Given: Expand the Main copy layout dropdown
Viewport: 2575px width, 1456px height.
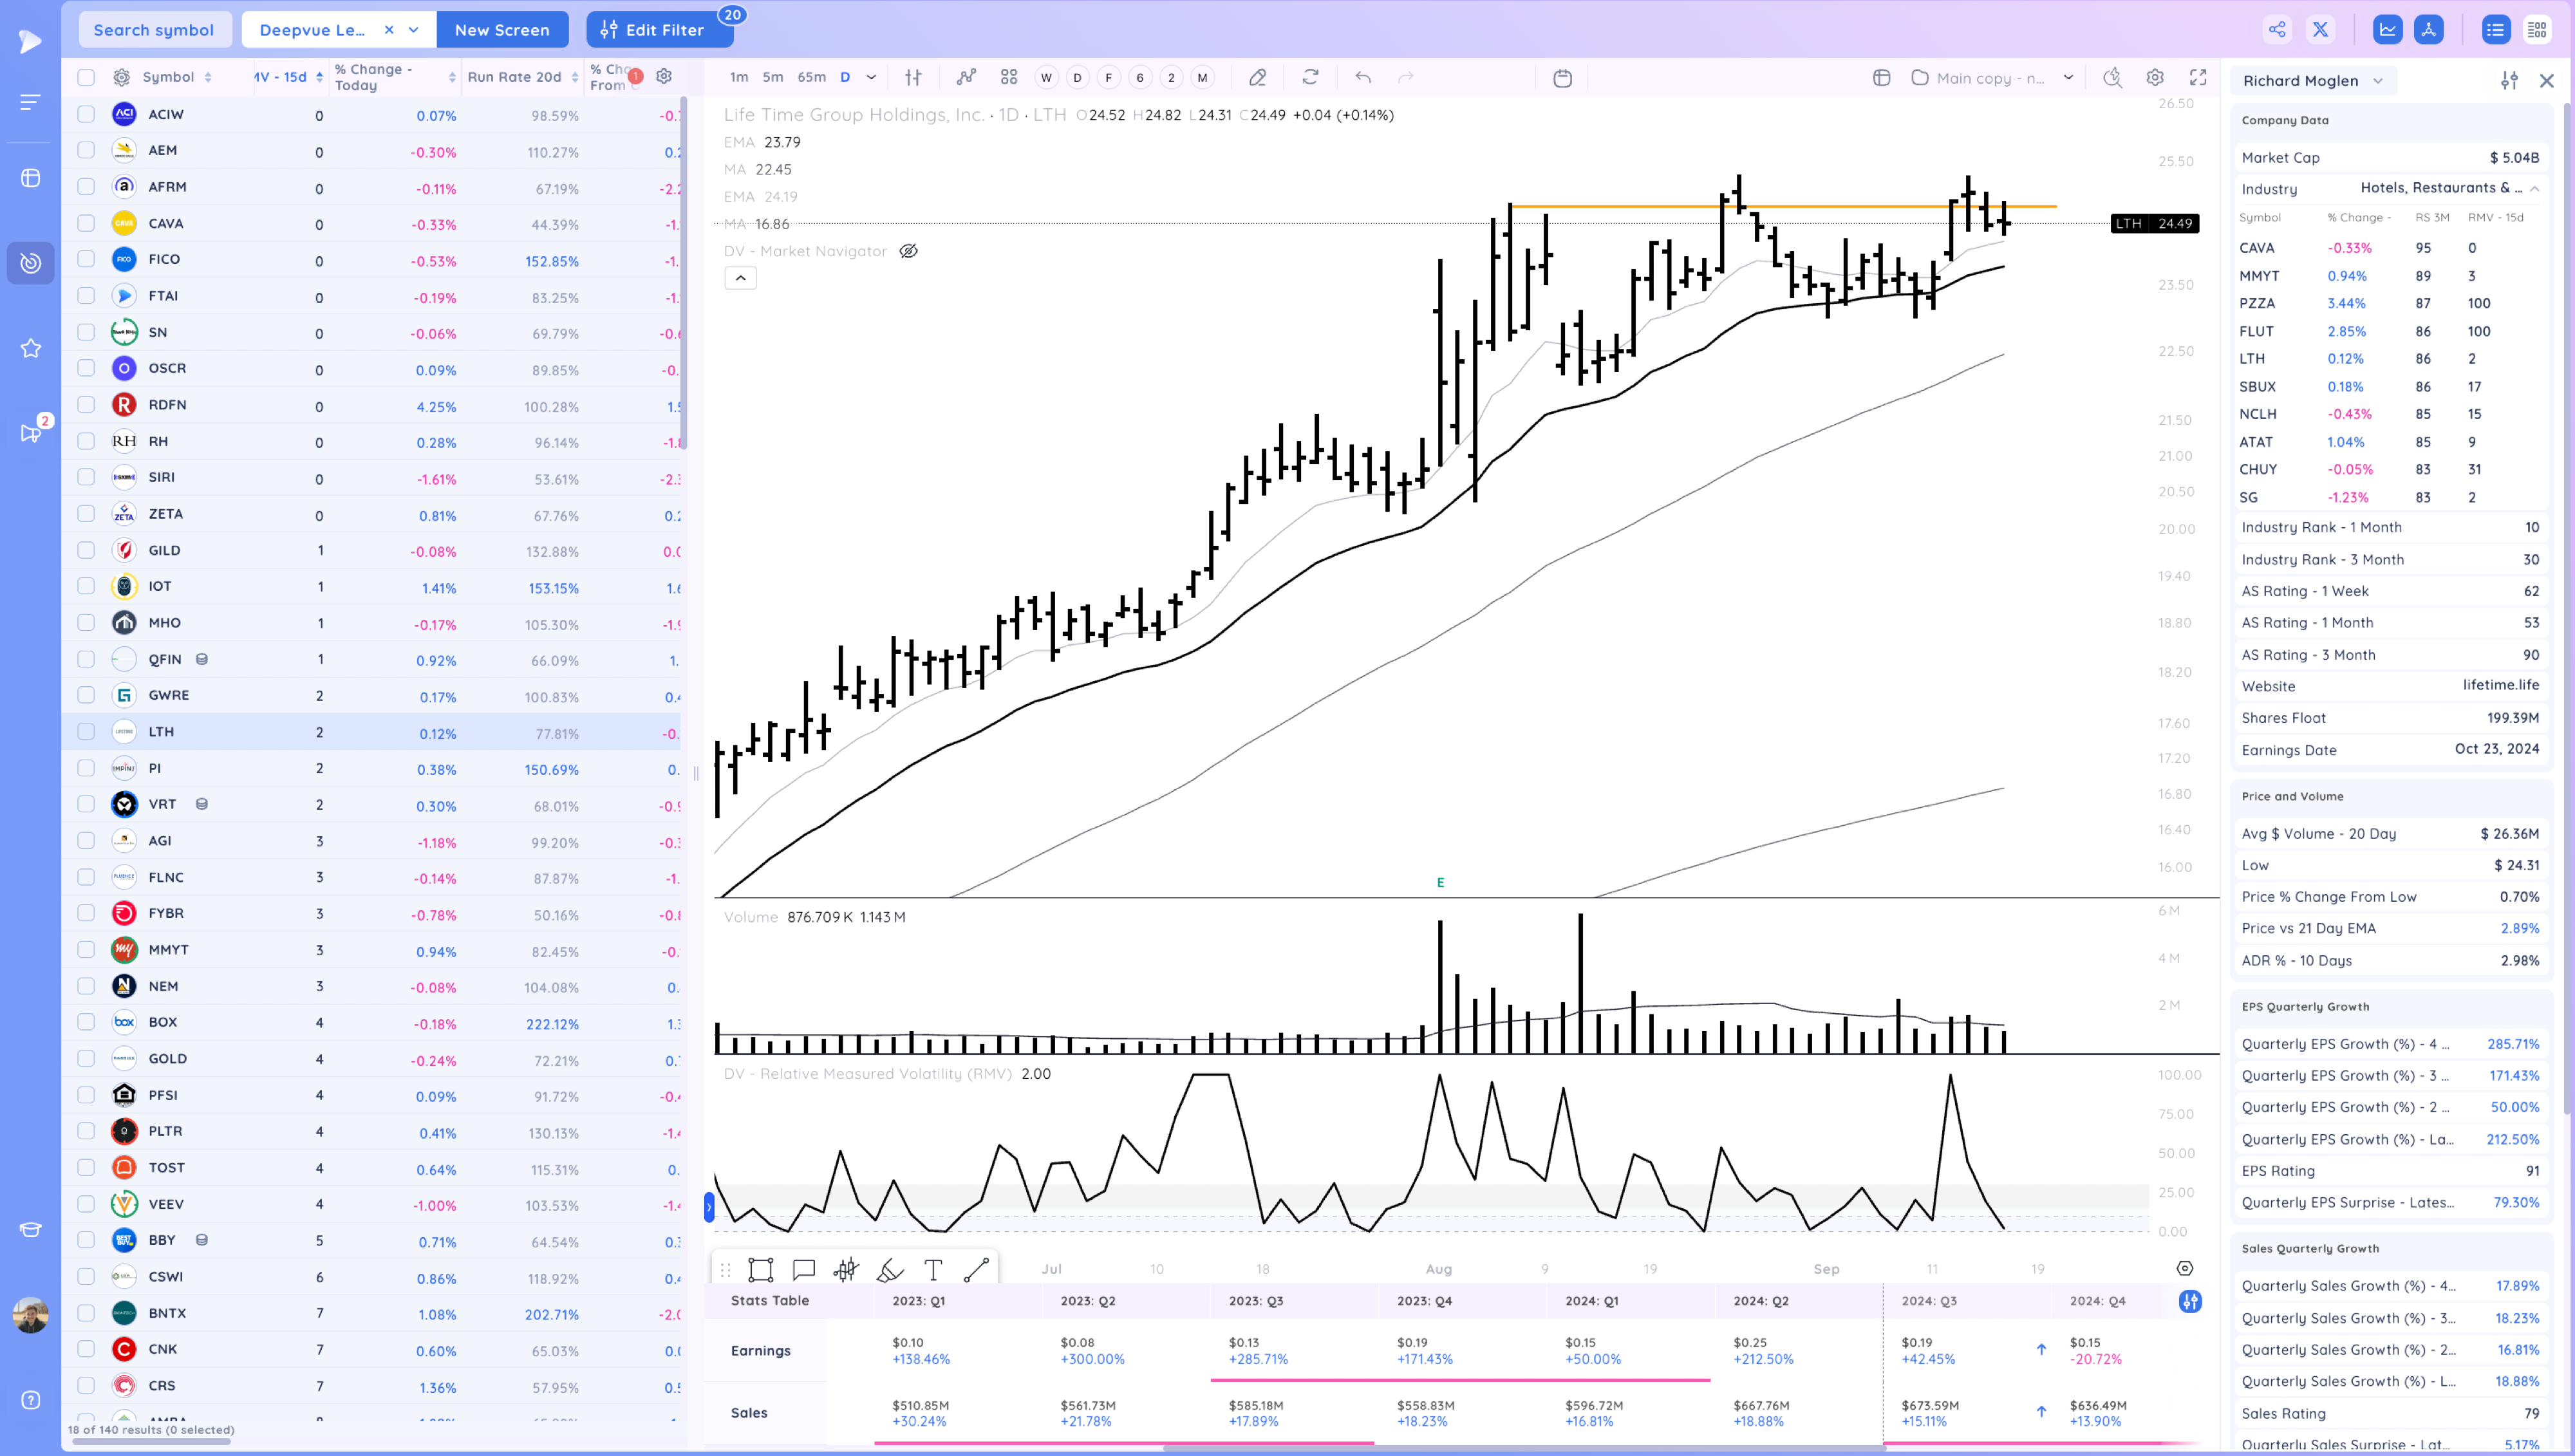Looking at the screenshot, I should 2068,77.
